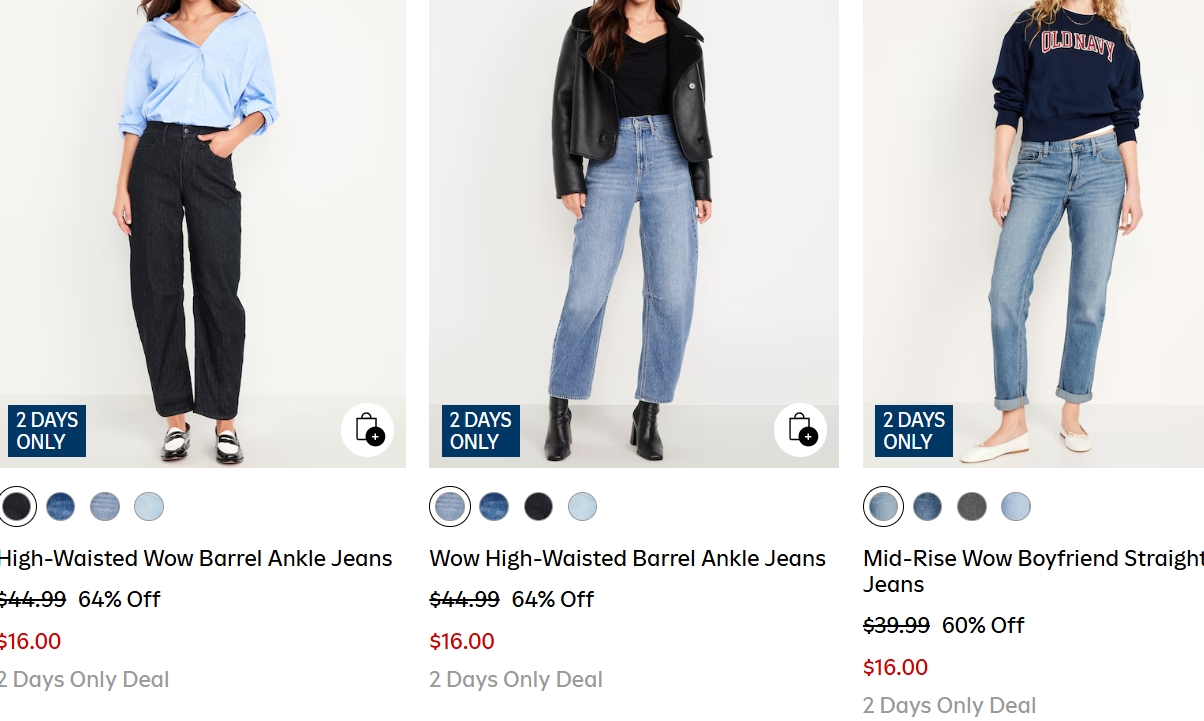Image resolution: width=1204 pixels, height=721 pixels.
Task: Click the lightest blue swatch of left product
Action: coord(148,506)
